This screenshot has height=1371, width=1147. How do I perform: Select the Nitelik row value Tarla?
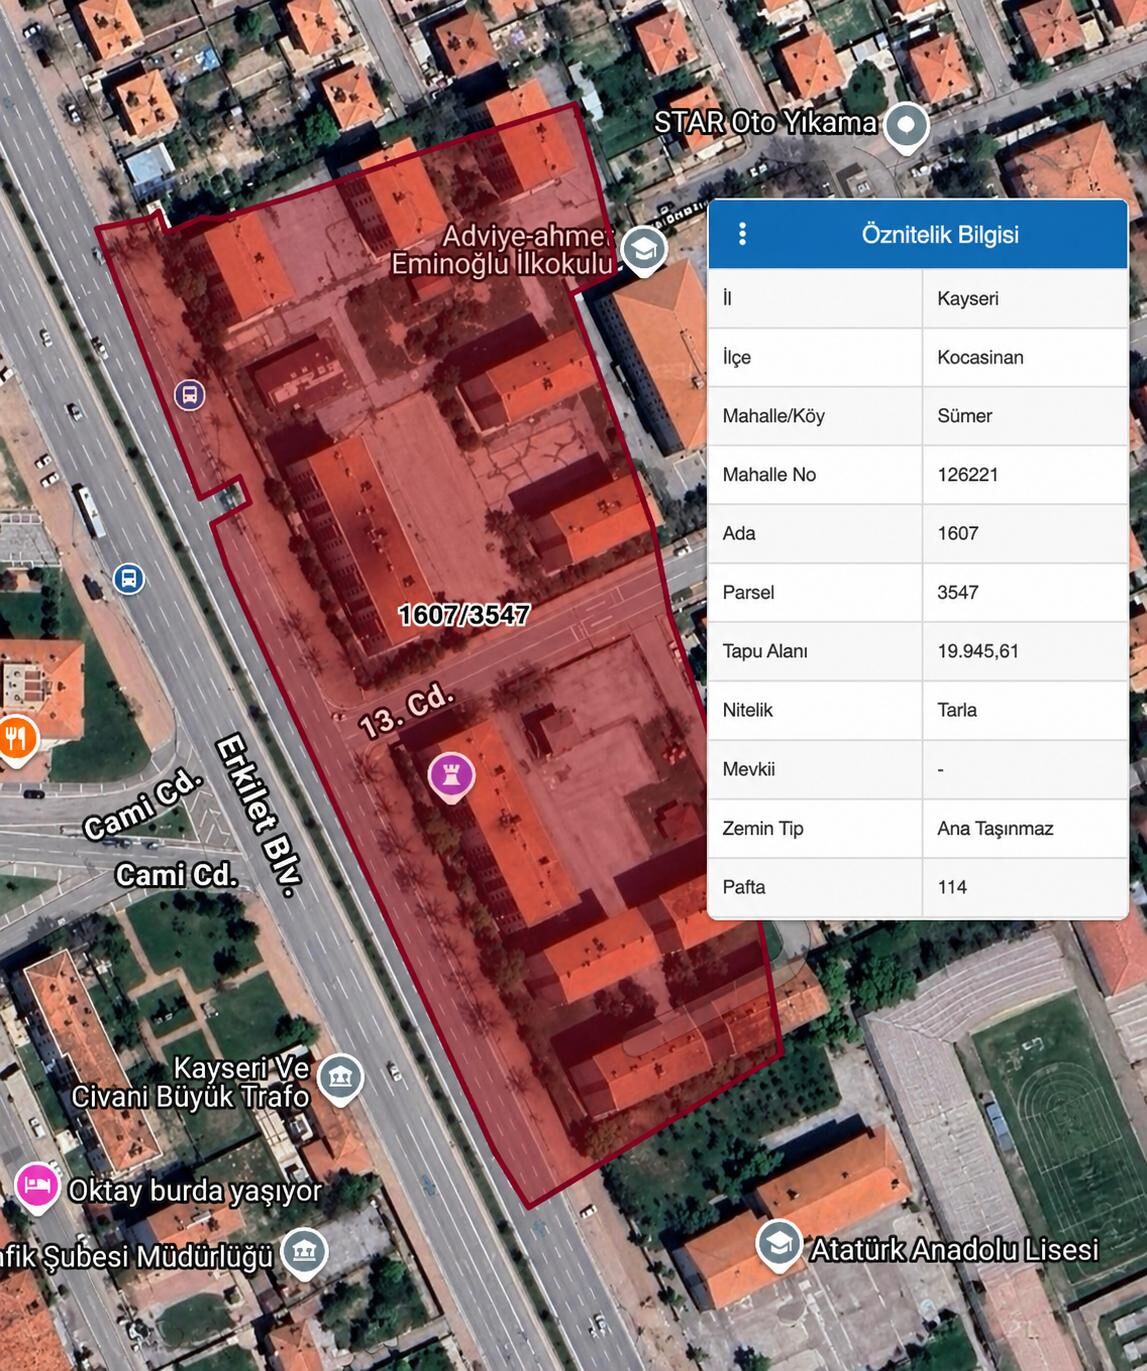point(957,710)
